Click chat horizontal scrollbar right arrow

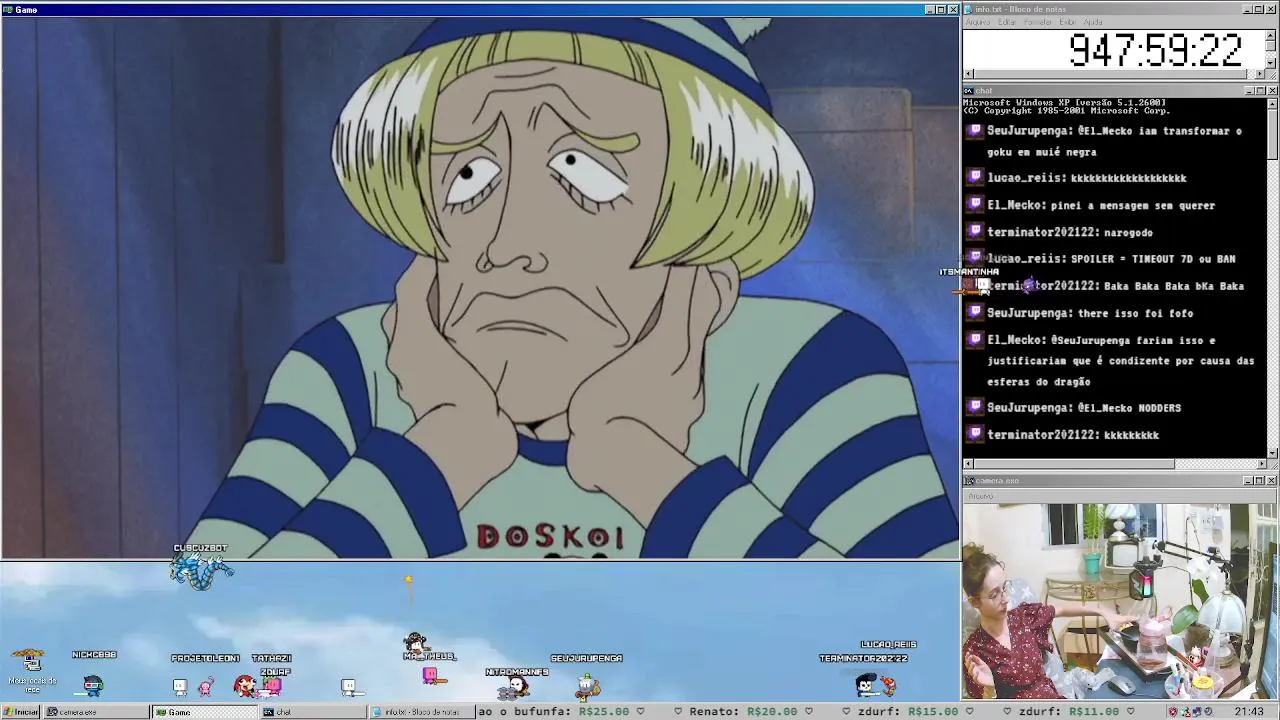(1260, 464)
